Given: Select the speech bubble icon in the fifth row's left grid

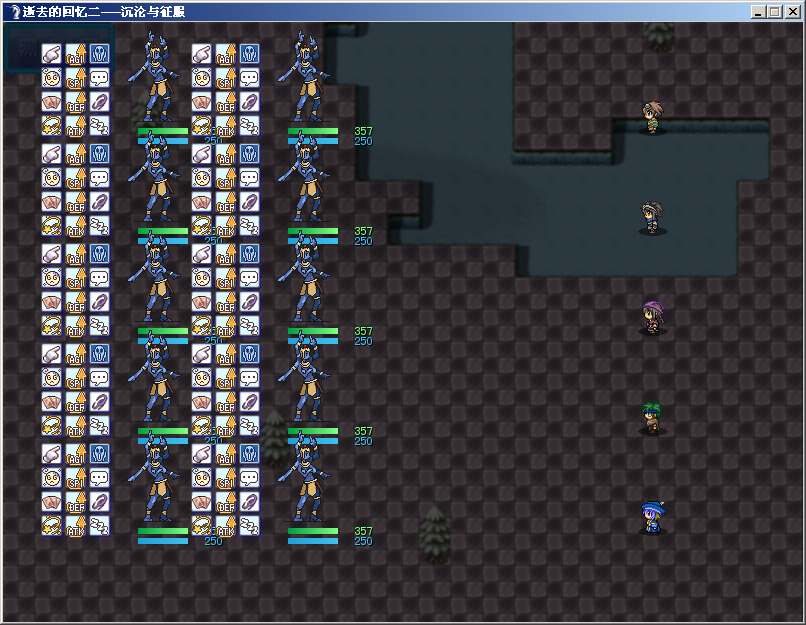Looking at the screenshot, I should click(100, 478).
